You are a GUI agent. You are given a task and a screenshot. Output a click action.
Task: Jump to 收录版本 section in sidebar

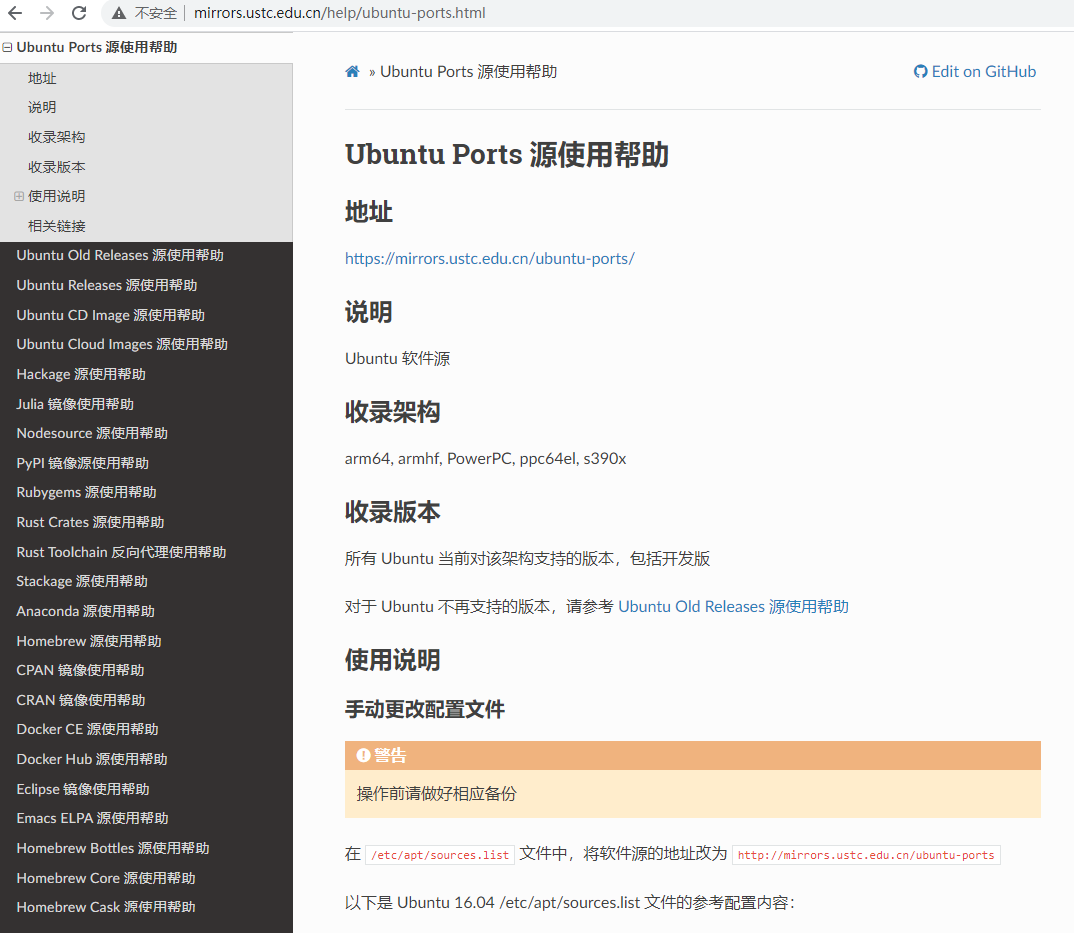click(x=56, y=166)
